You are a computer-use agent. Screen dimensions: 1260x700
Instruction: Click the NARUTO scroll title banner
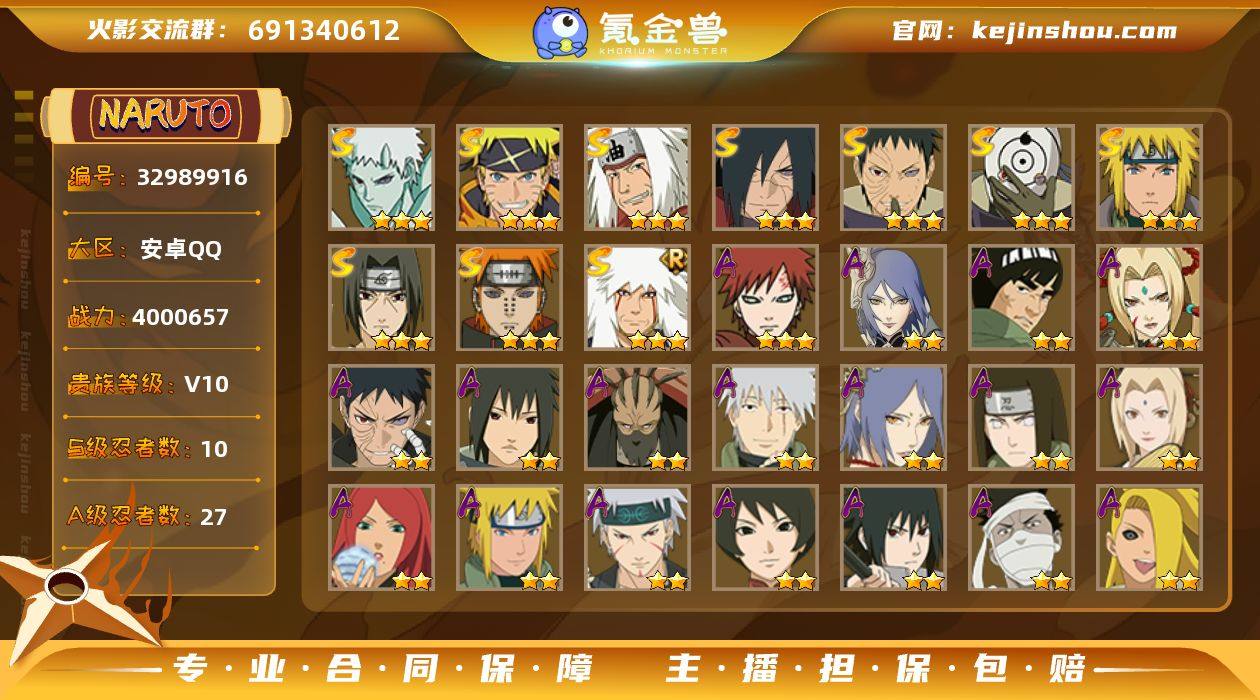[166, 114]
